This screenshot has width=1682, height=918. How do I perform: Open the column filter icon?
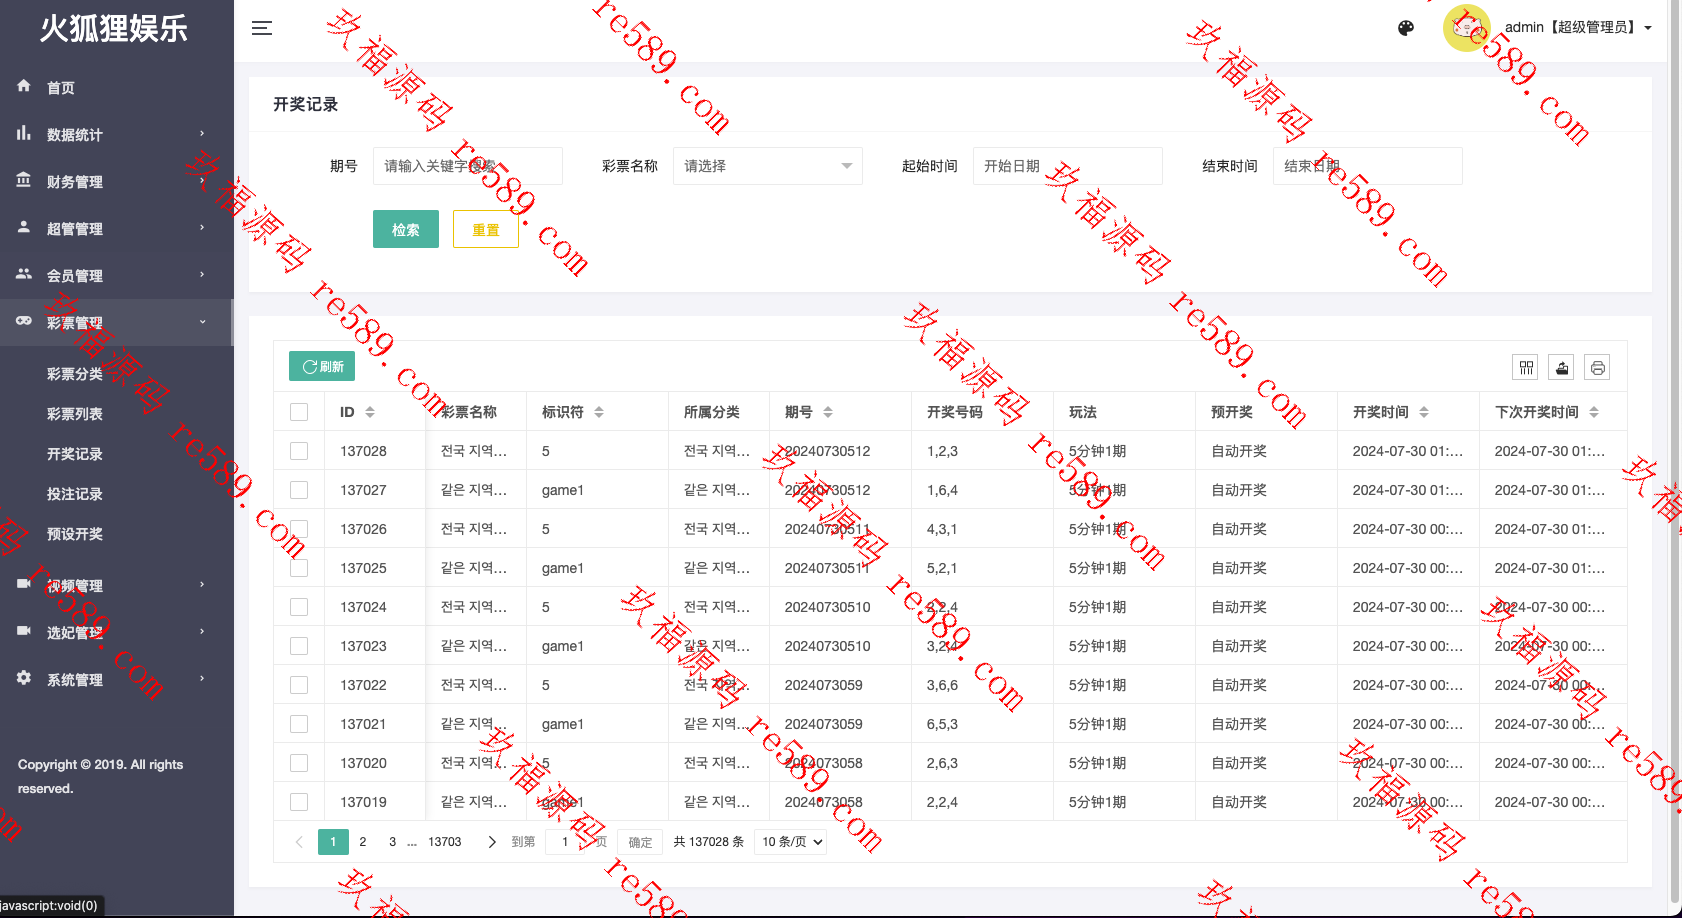(x=1526, y=368)
